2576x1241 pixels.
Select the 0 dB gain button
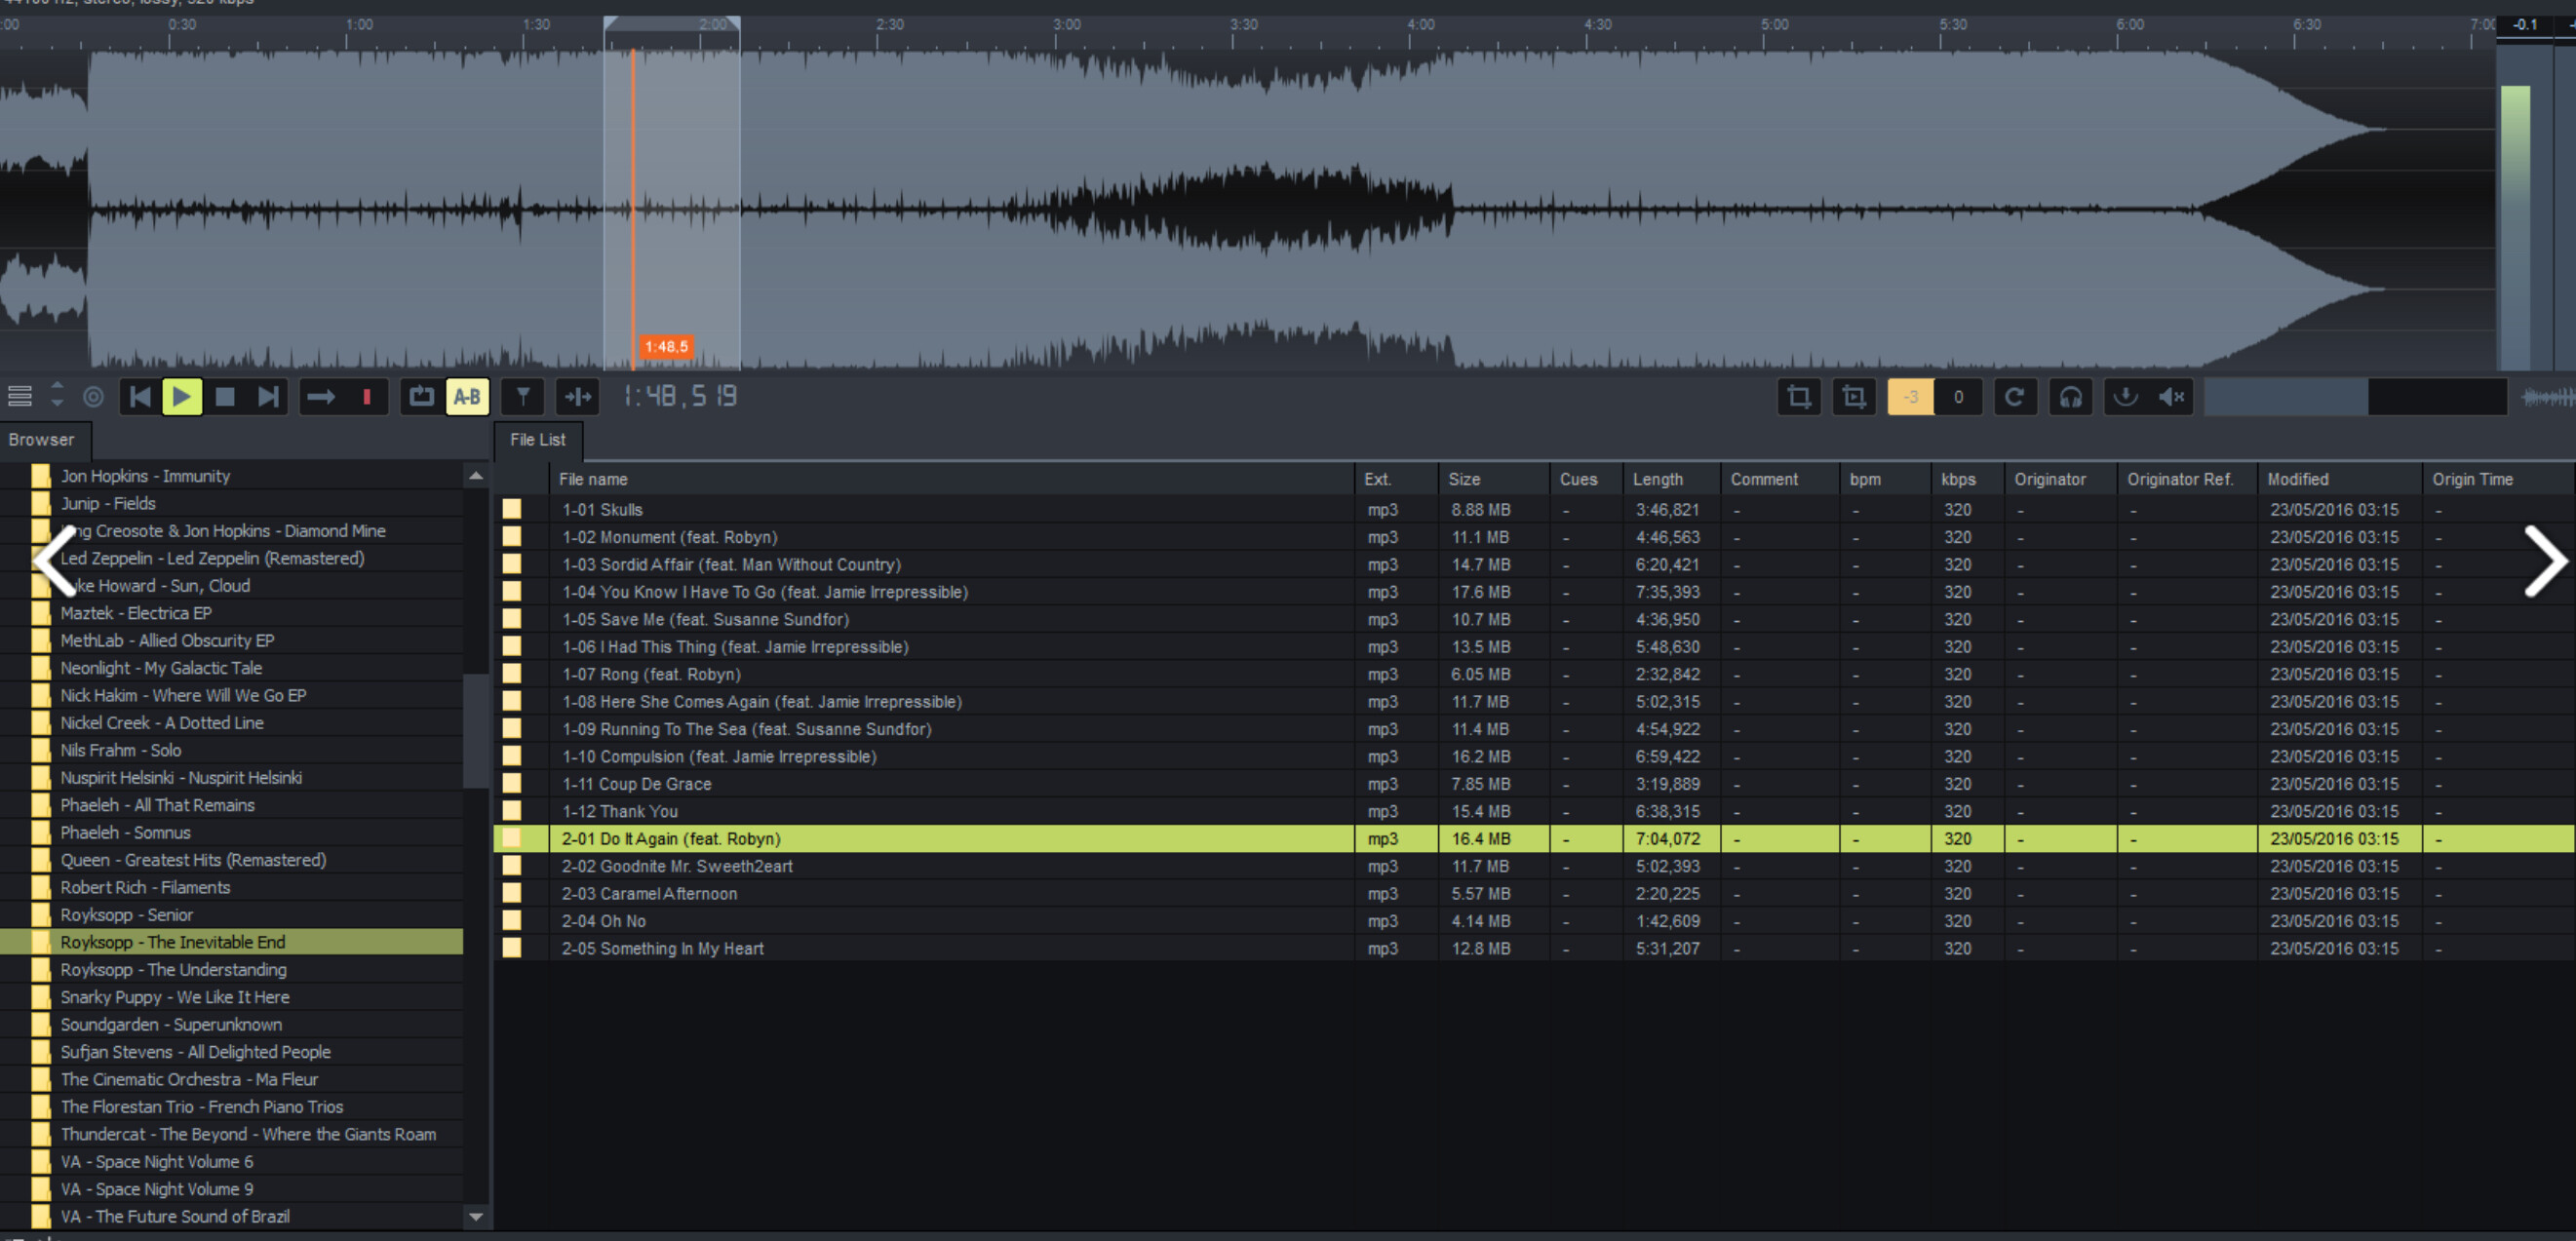click(1958, 397)
